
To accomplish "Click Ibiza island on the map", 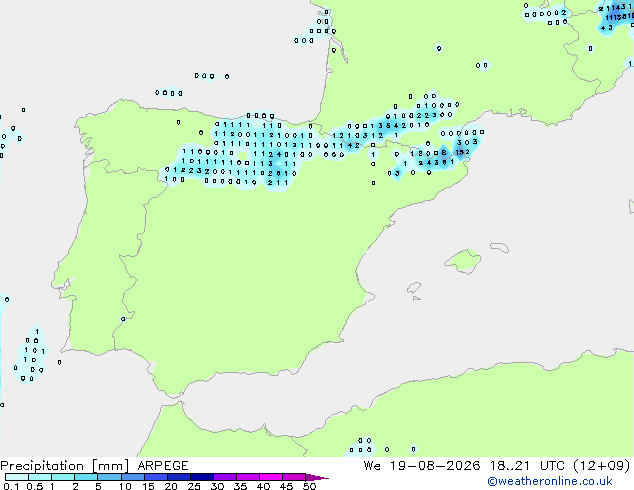I will coord(414,288).
